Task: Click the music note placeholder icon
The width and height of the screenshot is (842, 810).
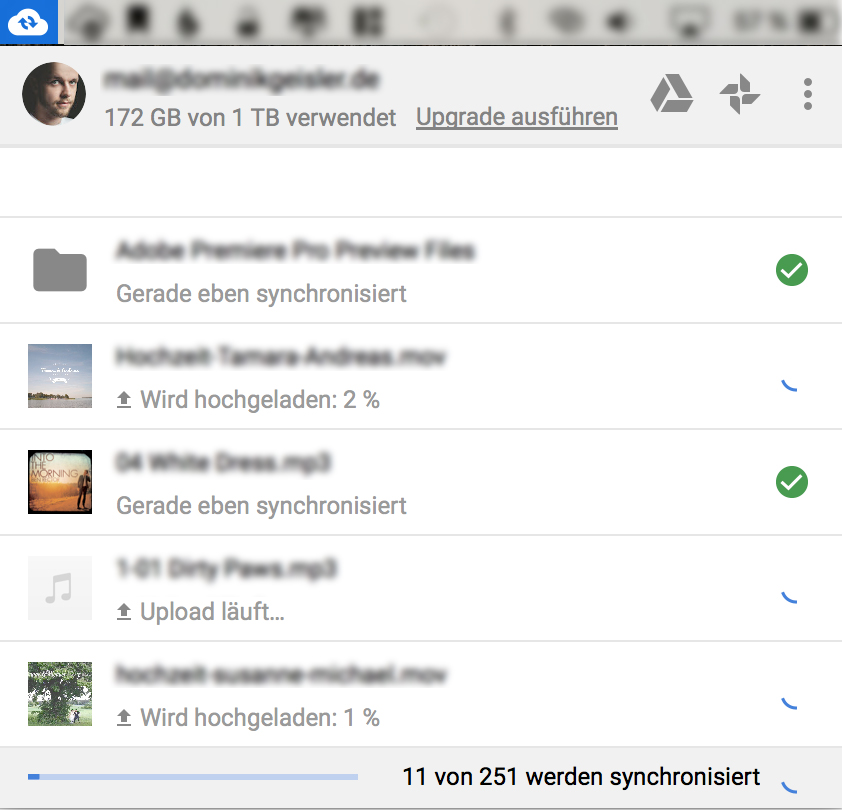Action: [60, 588]
